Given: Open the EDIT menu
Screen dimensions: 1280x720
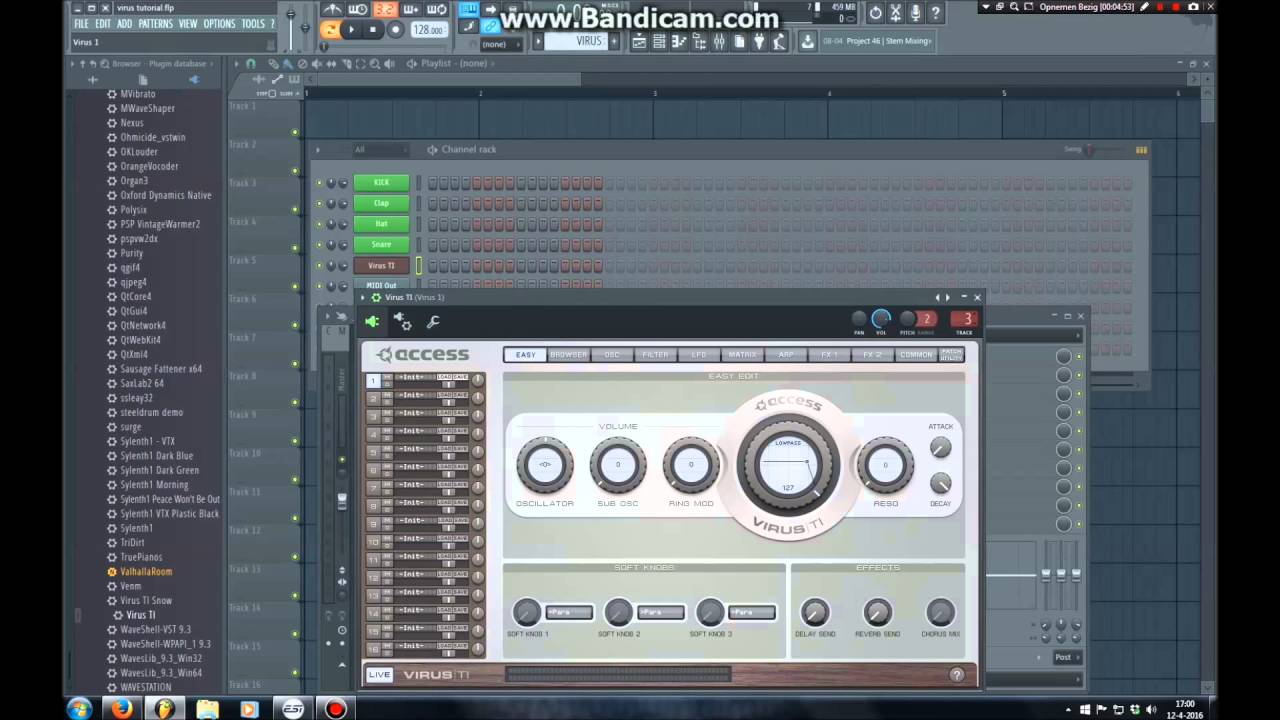Looking at the screenshot, I should point(103,24).
